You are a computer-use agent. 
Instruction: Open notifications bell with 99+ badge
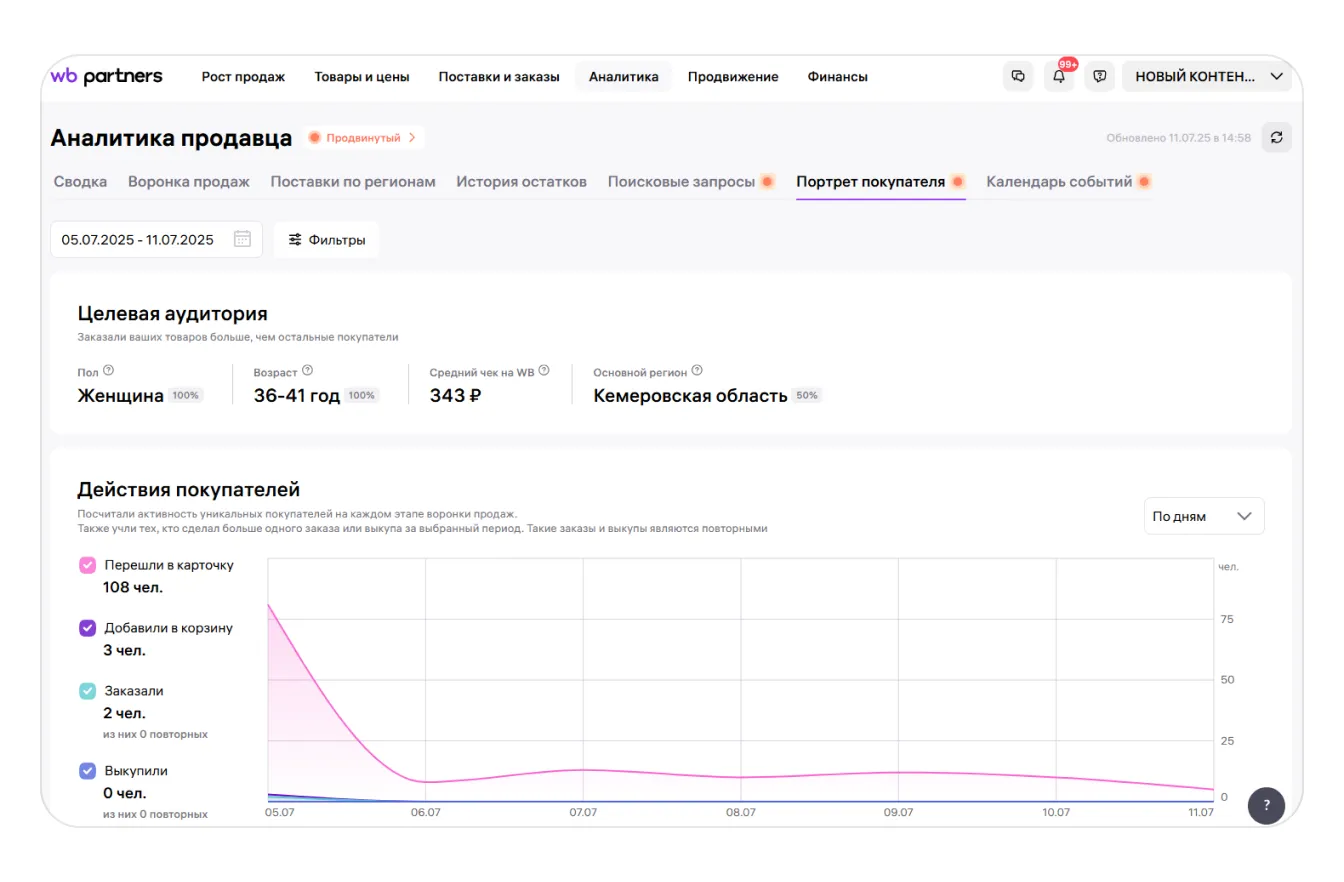[x=1059, y=77]
